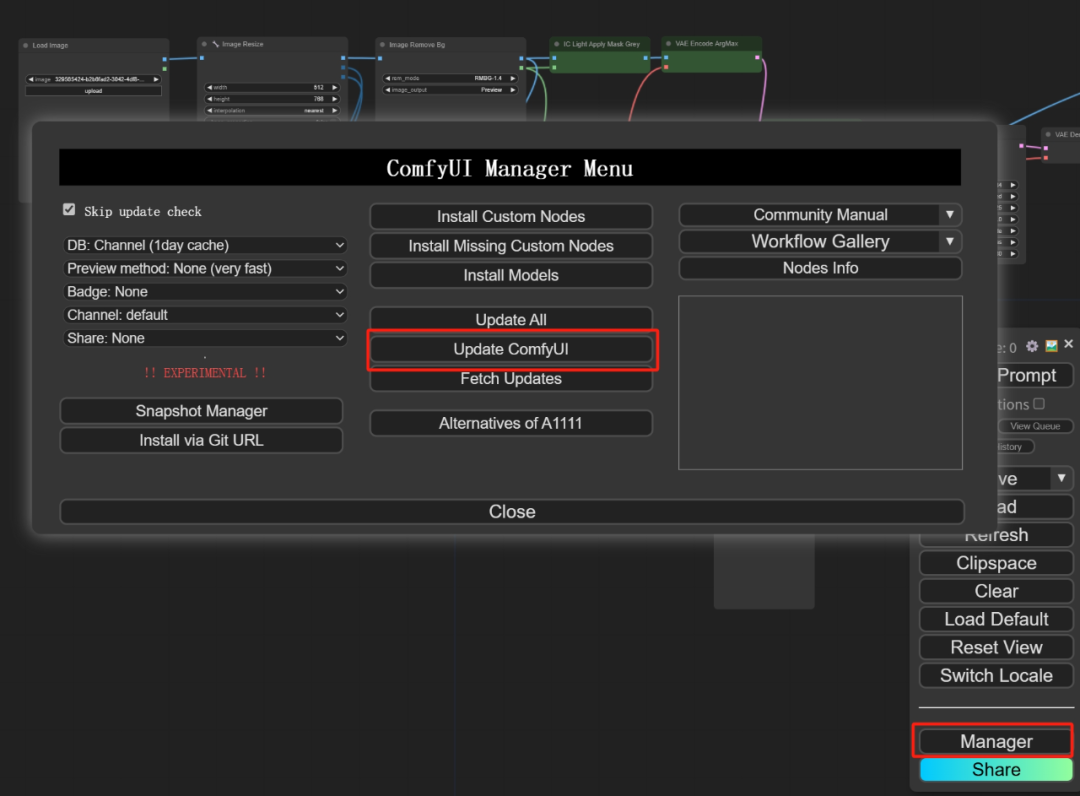
Task: Open the Channel: default dropdown
Action: (x=205, y=315)
